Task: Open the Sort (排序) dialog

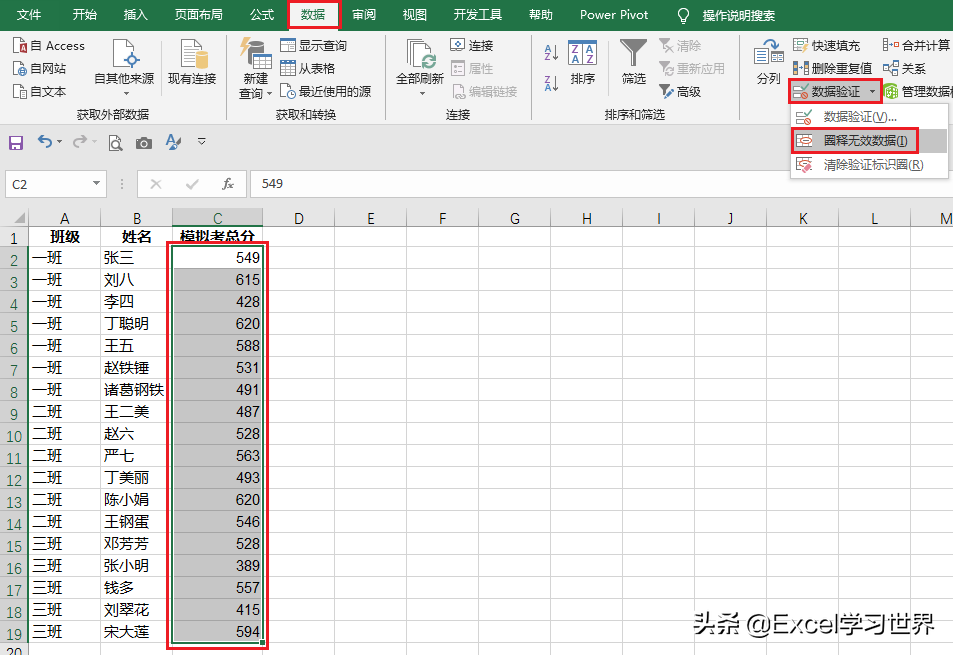Action: [x=582, y=62]
